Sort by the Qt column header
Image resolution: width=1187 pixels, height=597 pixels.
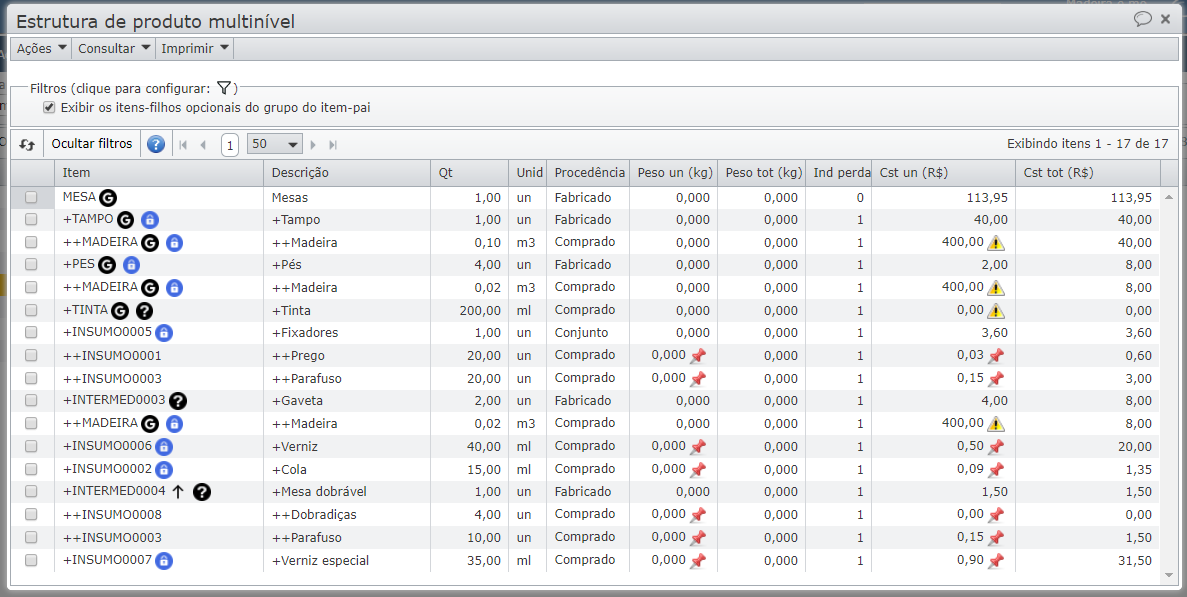pos(469,173)
